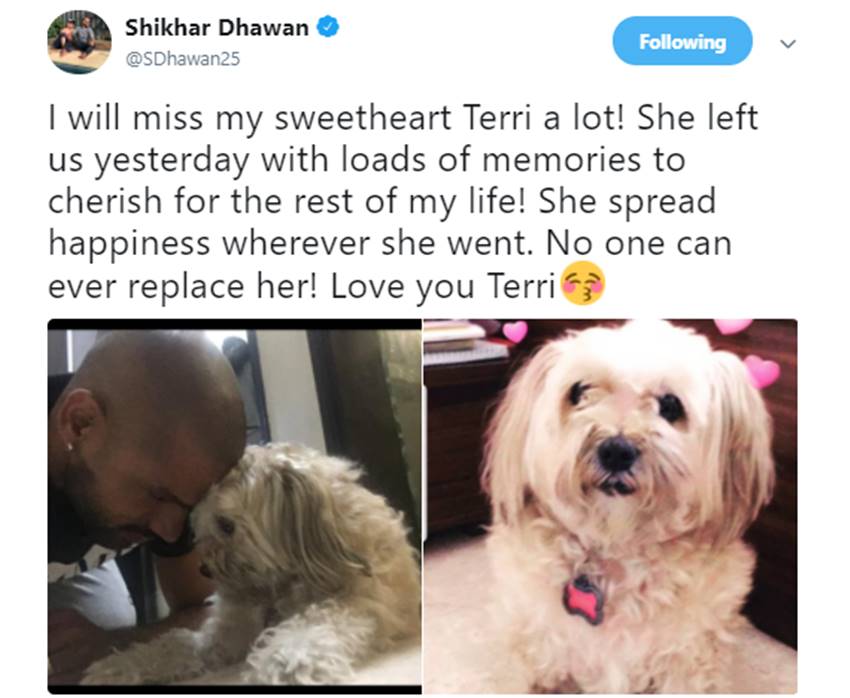Open the down-arrow menu next to Following
The width and height of the screenshot is (850, 698).
pyautogui.click(x=788, y=43)
